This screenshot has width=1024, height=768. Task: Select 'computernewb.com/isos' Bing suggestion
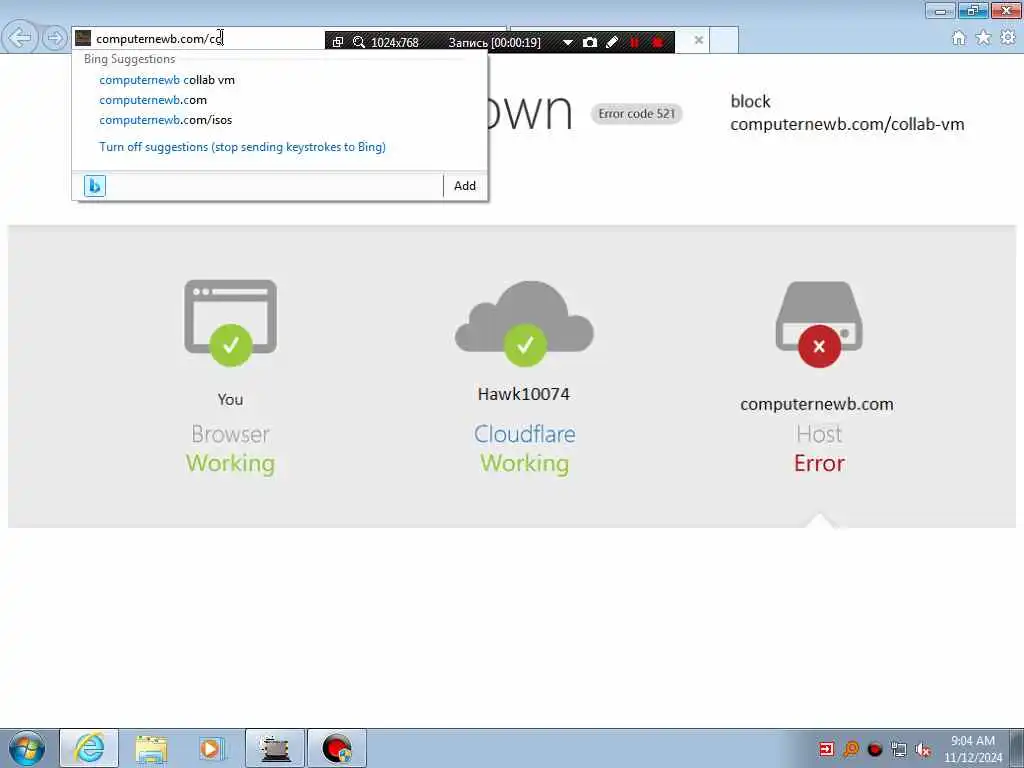165,120
